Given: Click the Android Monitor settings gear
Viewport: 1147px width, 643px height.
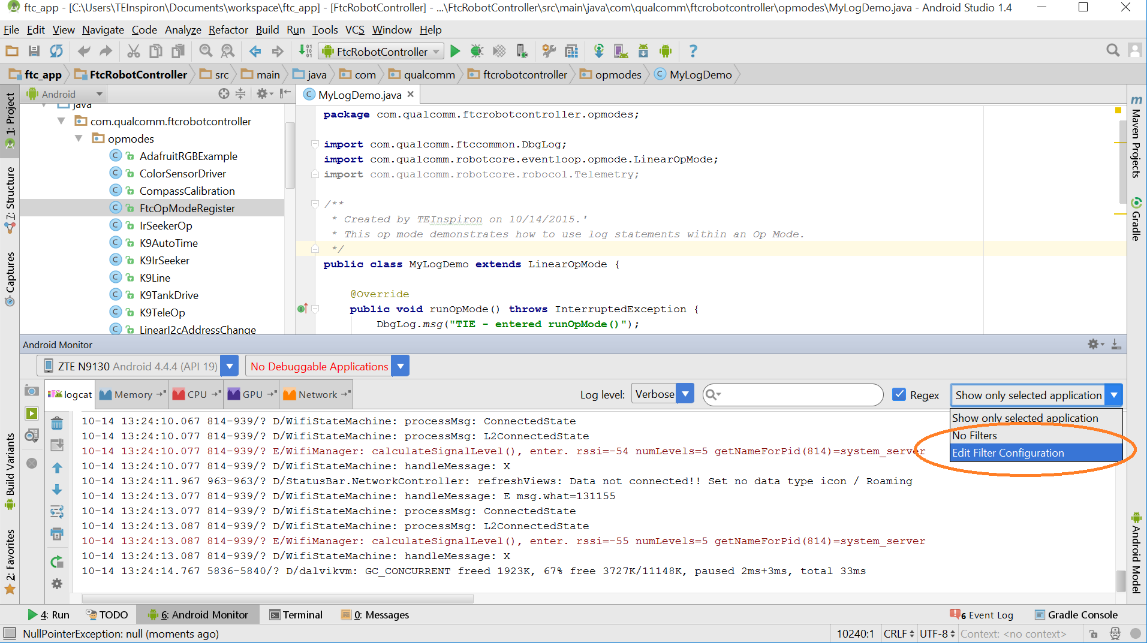Looking at the screenshot, I should pos(1093,344).
